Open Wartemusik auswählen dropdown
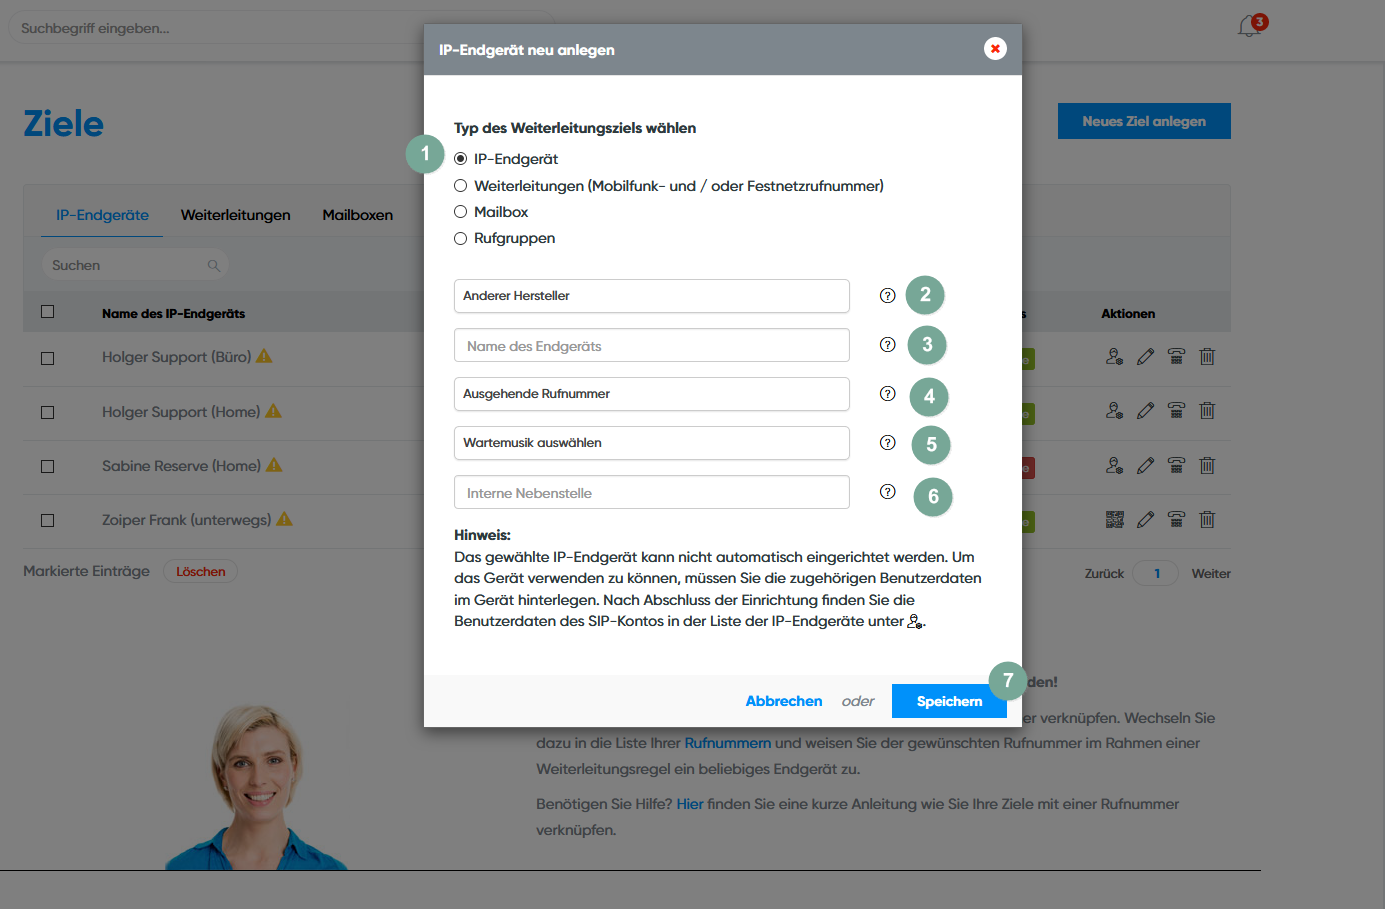This screenshot has width=1385, height=909. [651, 443]
